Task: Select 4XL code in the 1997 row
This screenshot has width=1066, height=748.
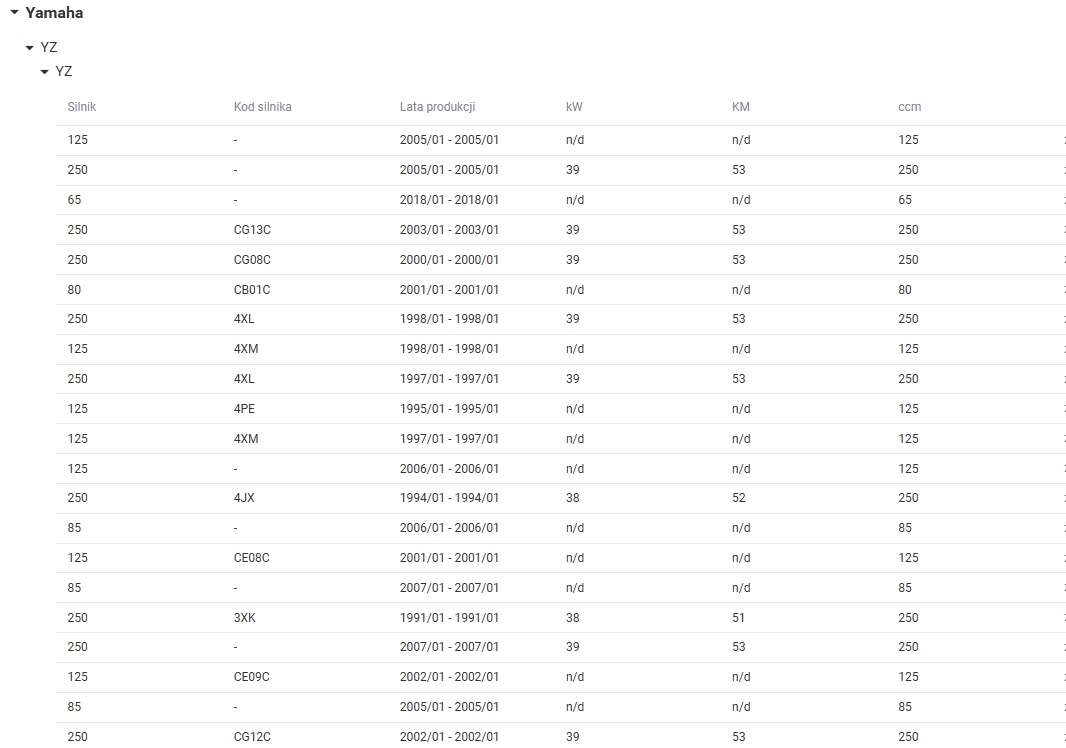Action: pos(244,379)
